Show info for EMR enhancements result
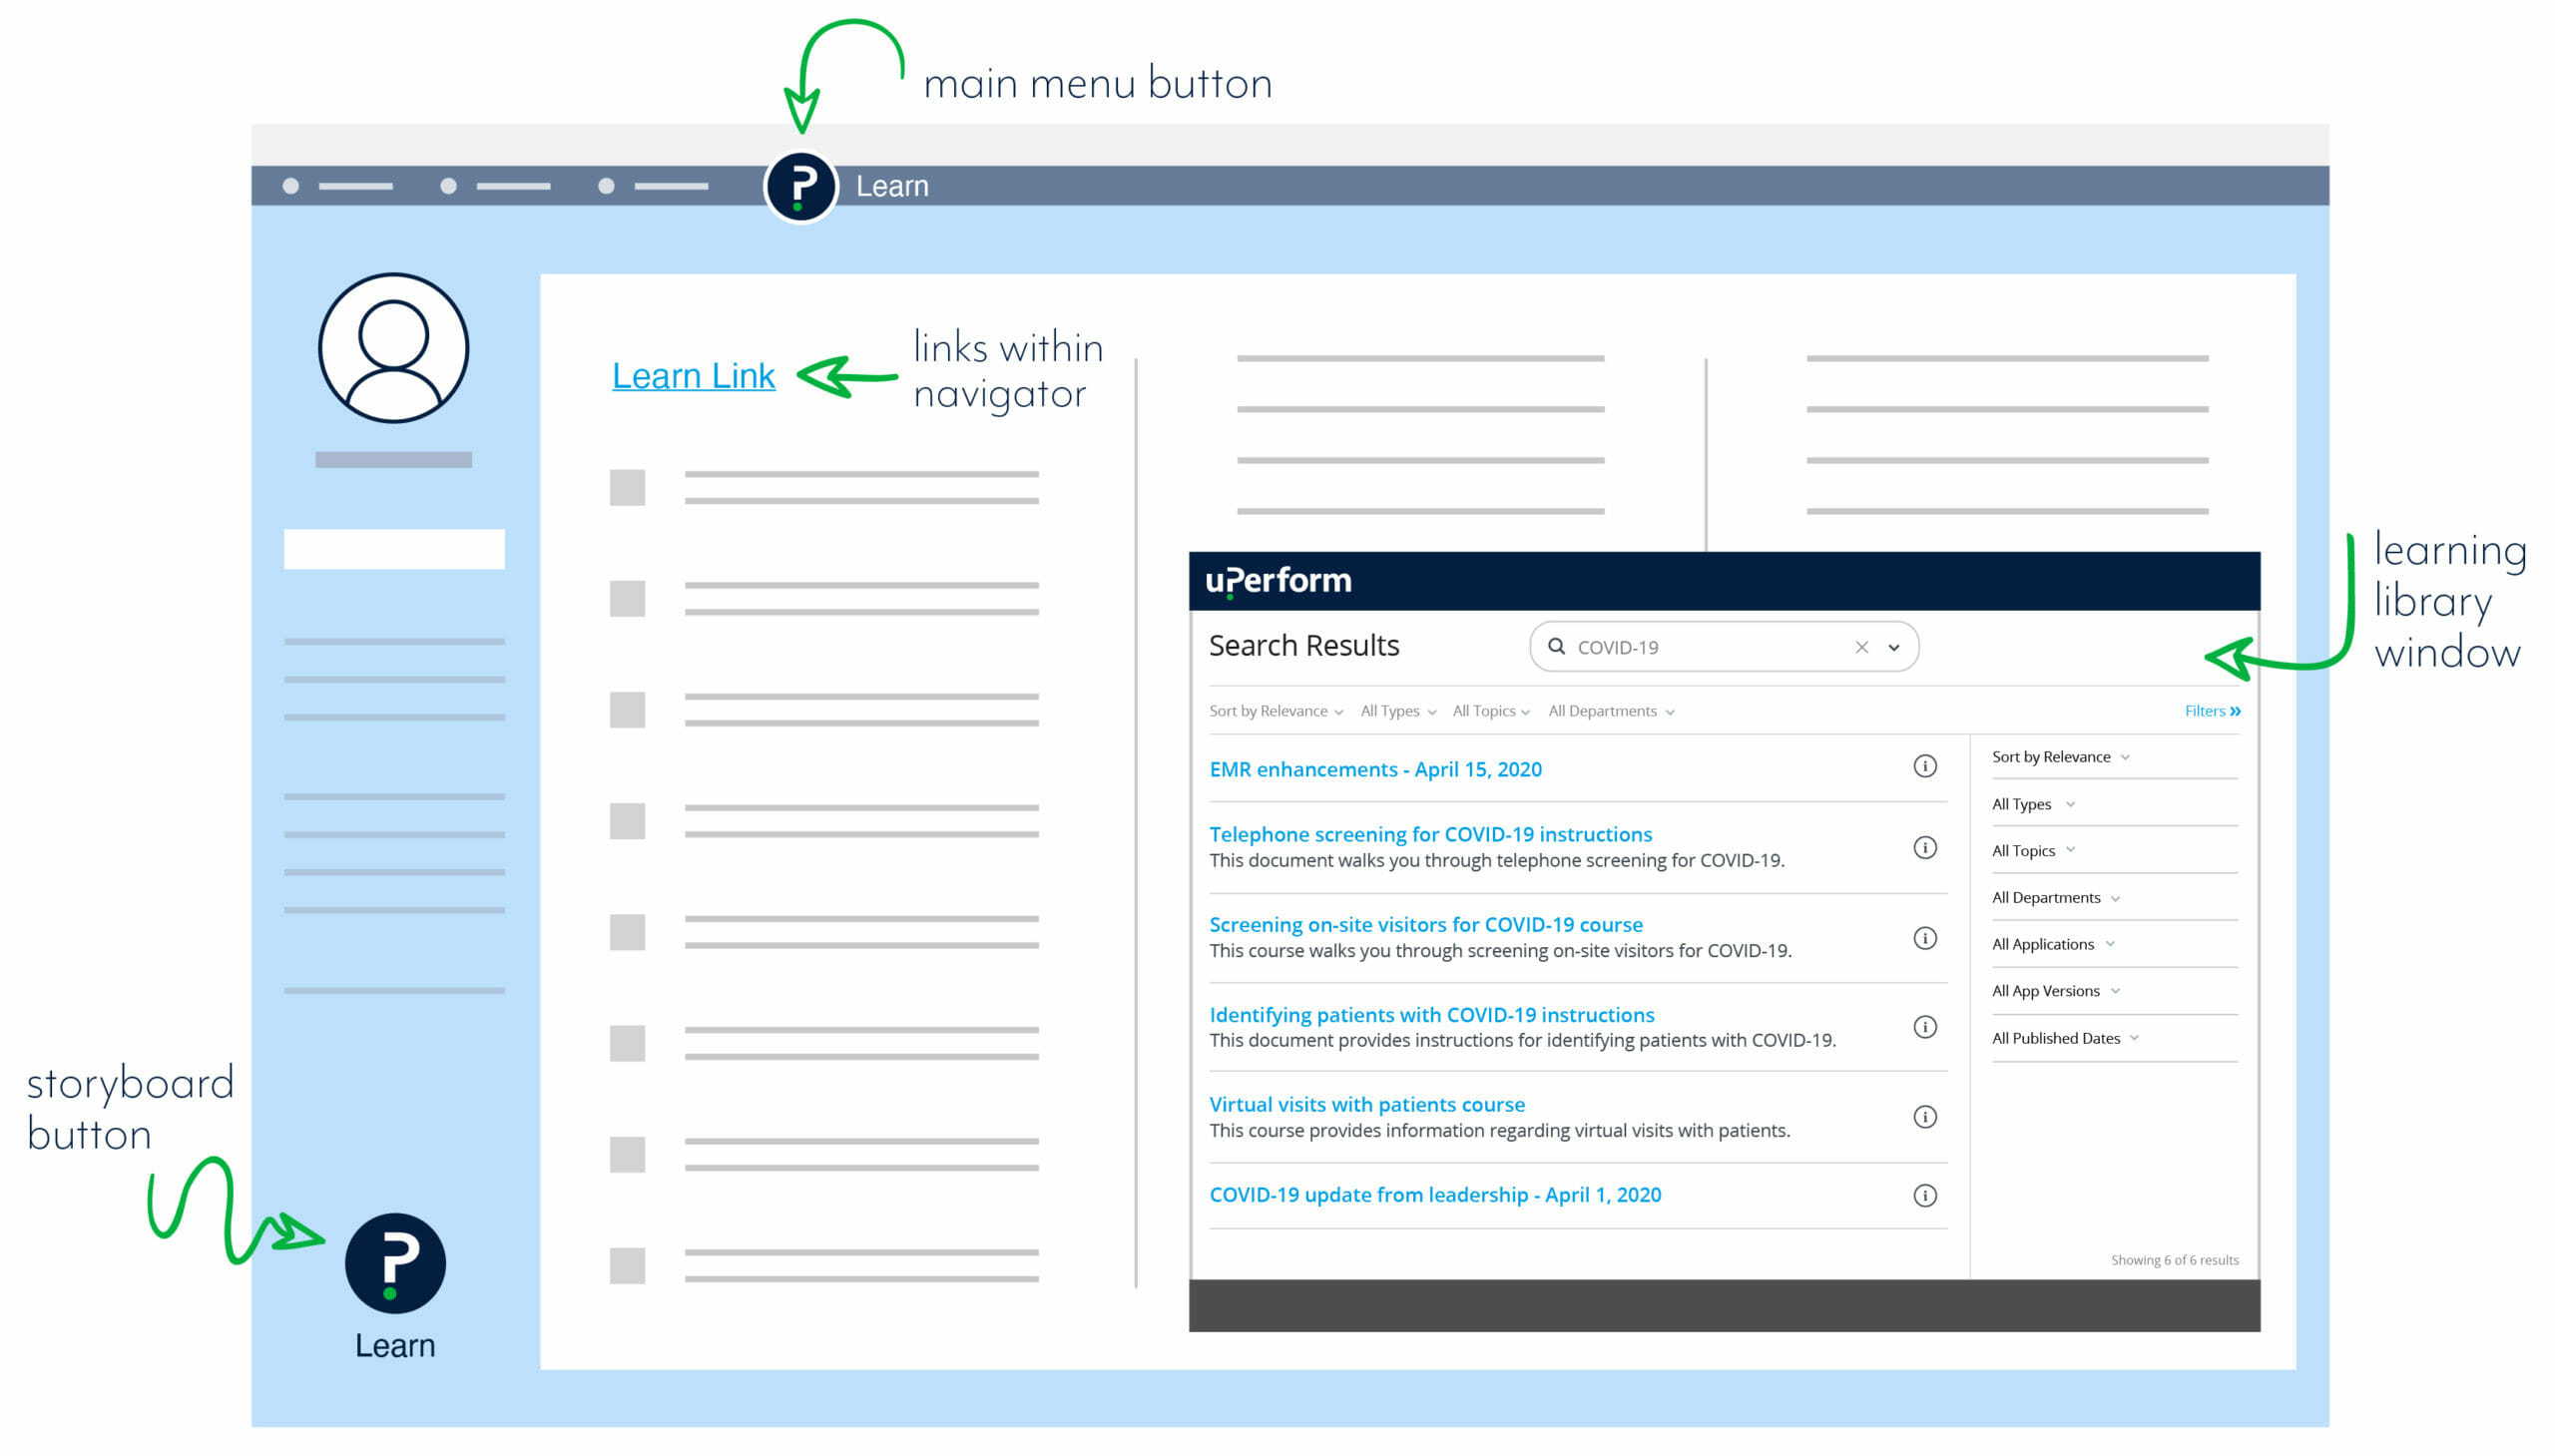The image size is (2555, 1456). coord(1924,767)
